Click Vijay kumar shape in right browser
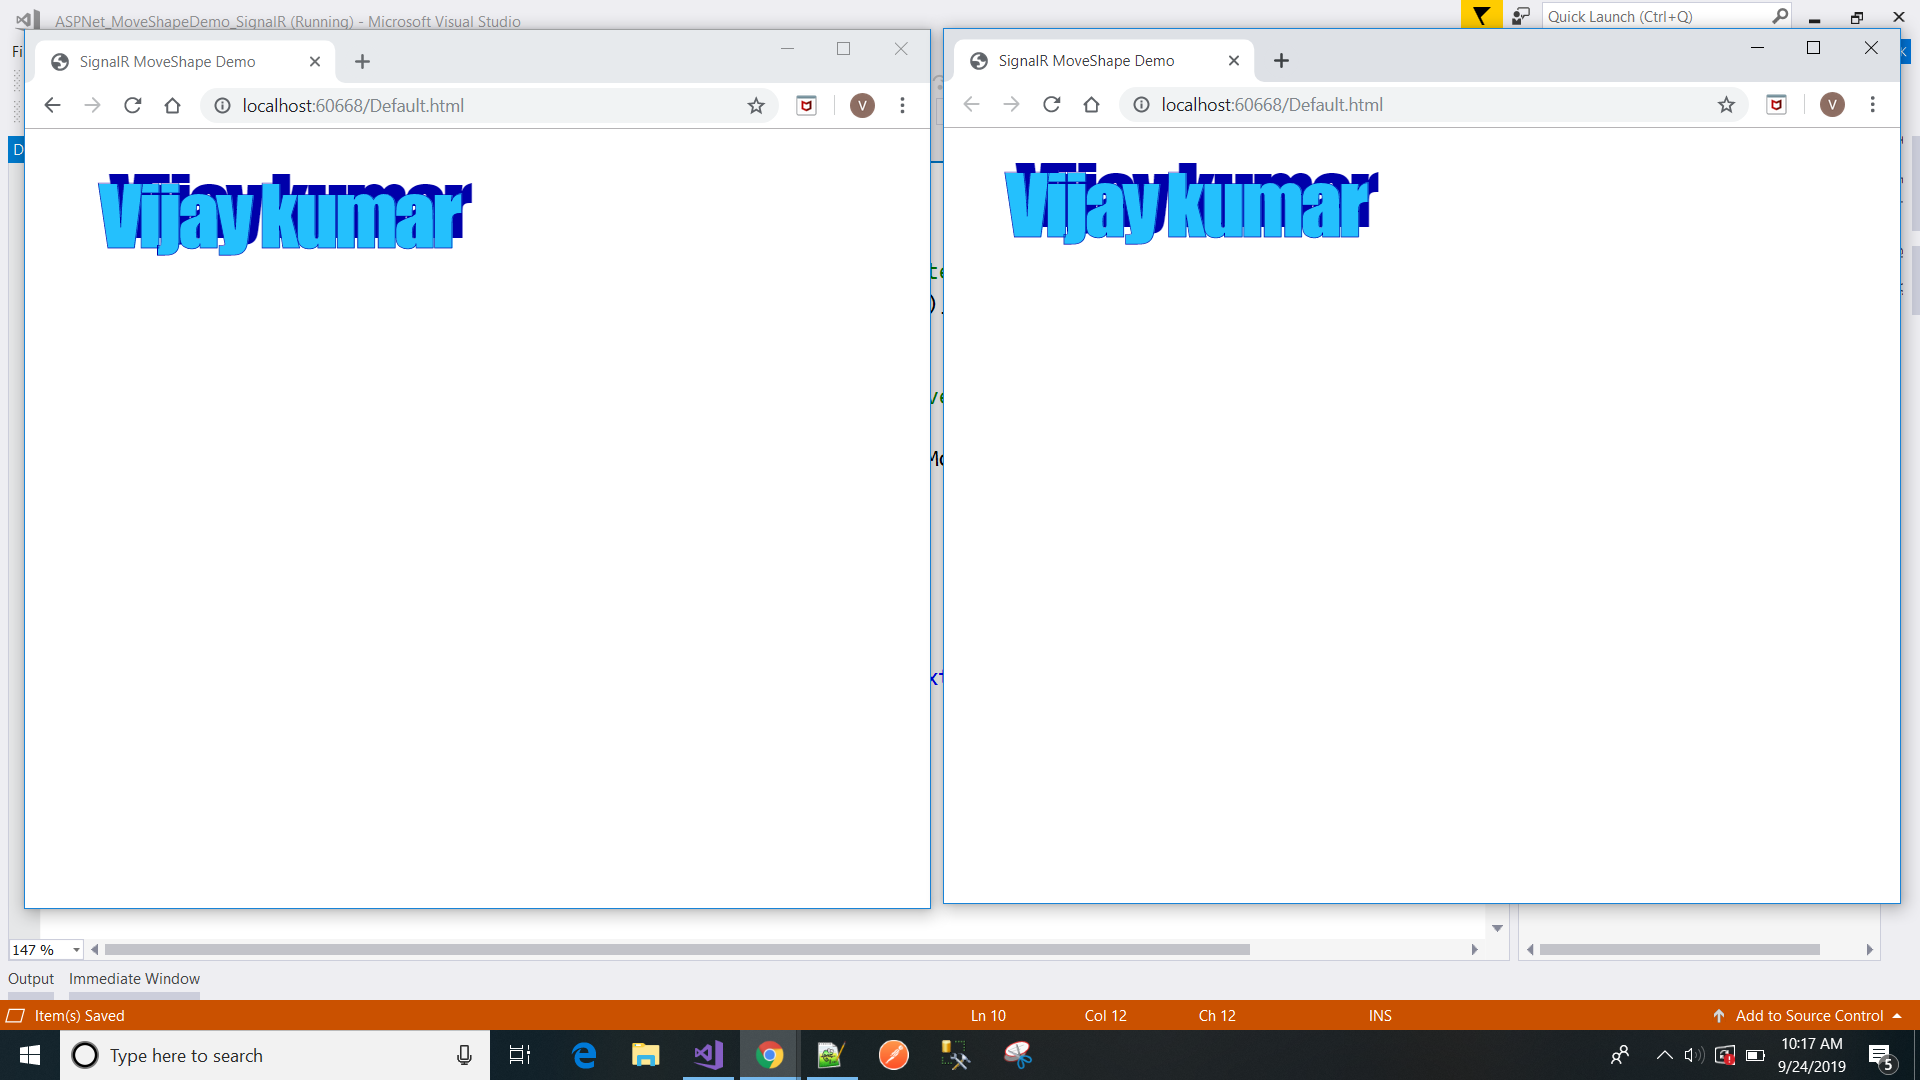The height and width of the screenshot is (1080, 1920). point(1192,203)
